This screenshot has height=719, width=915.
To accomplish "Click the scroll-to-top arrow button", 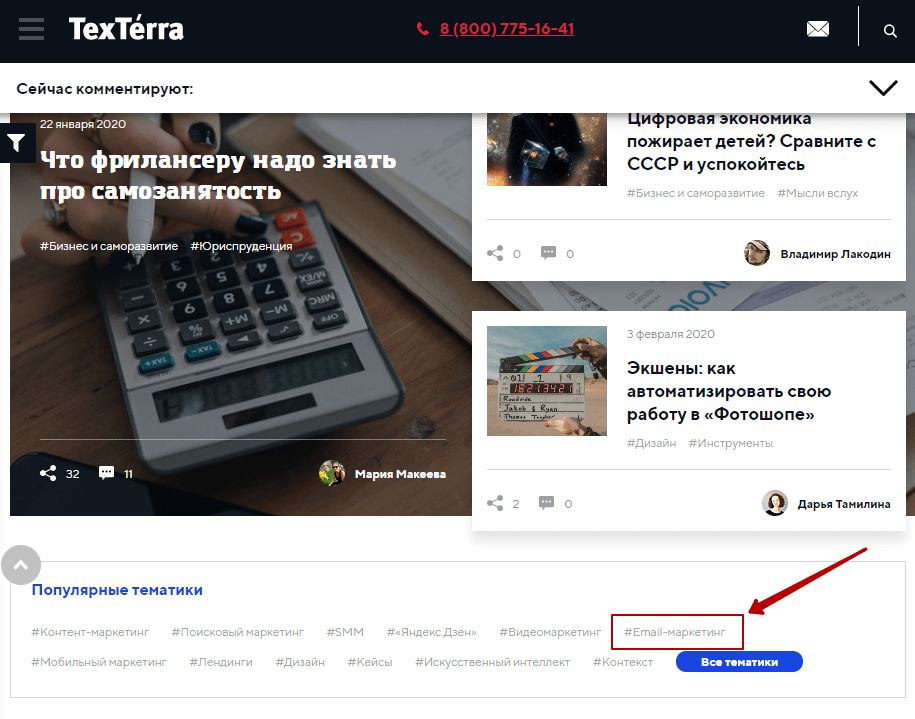I will click(21, 564).
